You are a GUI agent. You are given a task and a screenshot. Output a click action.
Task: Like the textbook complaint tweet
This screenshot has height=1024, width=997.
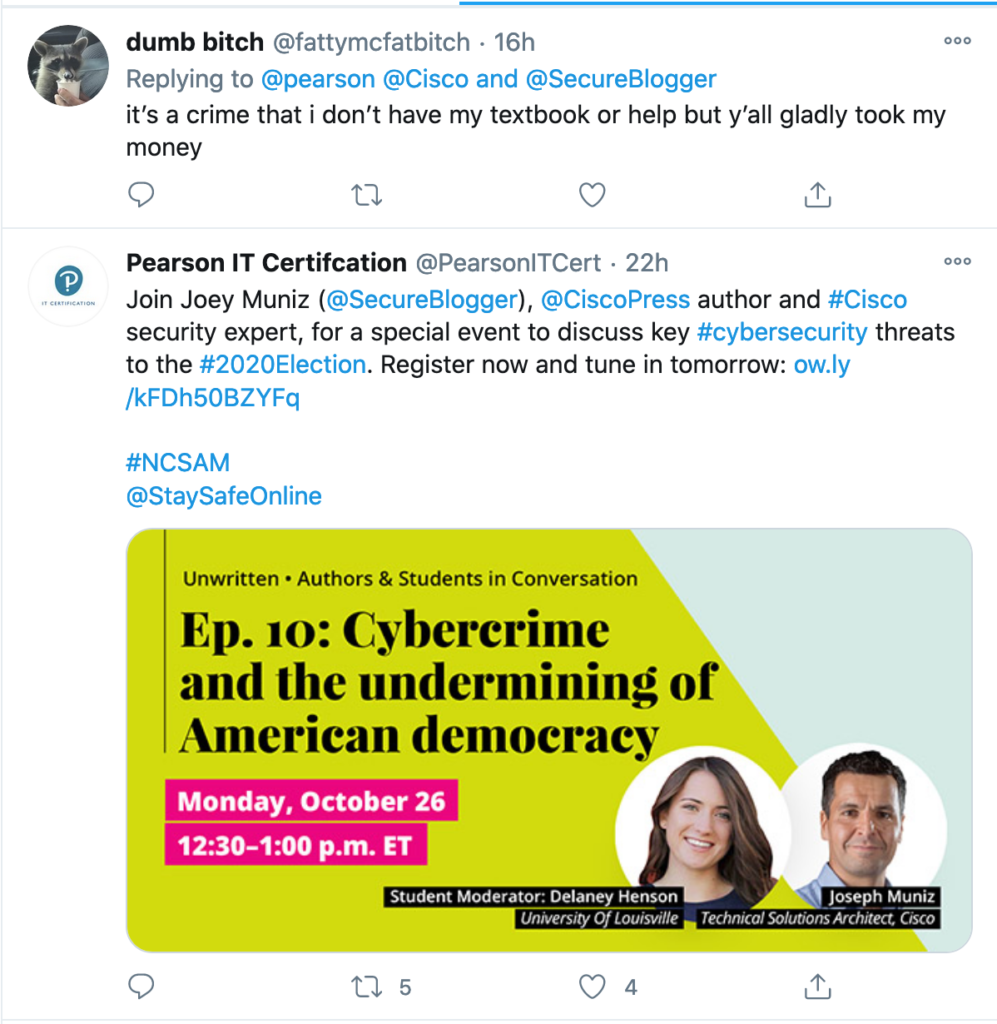(593, 194)
